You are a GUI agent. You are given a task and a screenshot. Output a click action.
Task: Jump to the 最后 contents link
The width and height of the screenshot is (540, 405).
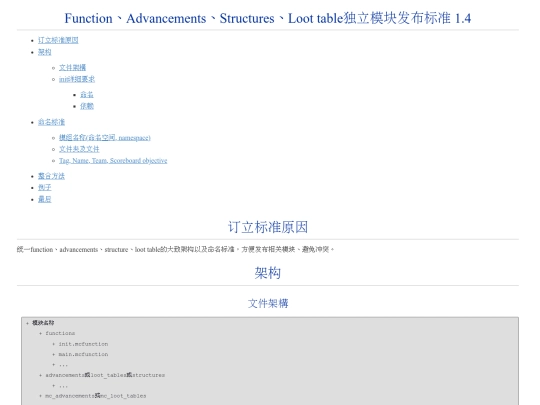[x=44, y=199]
